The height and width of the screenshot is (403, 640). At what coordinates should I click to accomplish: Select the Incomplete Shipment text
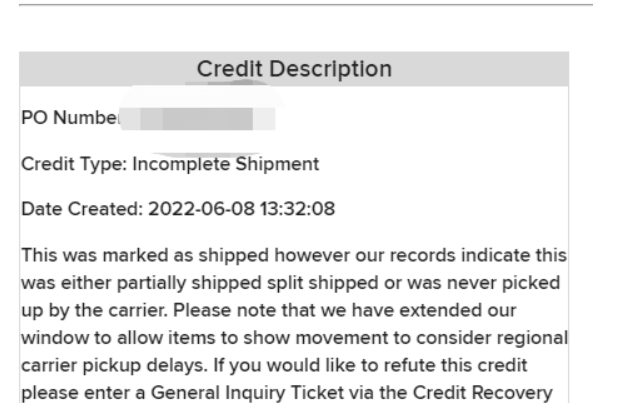226,164
